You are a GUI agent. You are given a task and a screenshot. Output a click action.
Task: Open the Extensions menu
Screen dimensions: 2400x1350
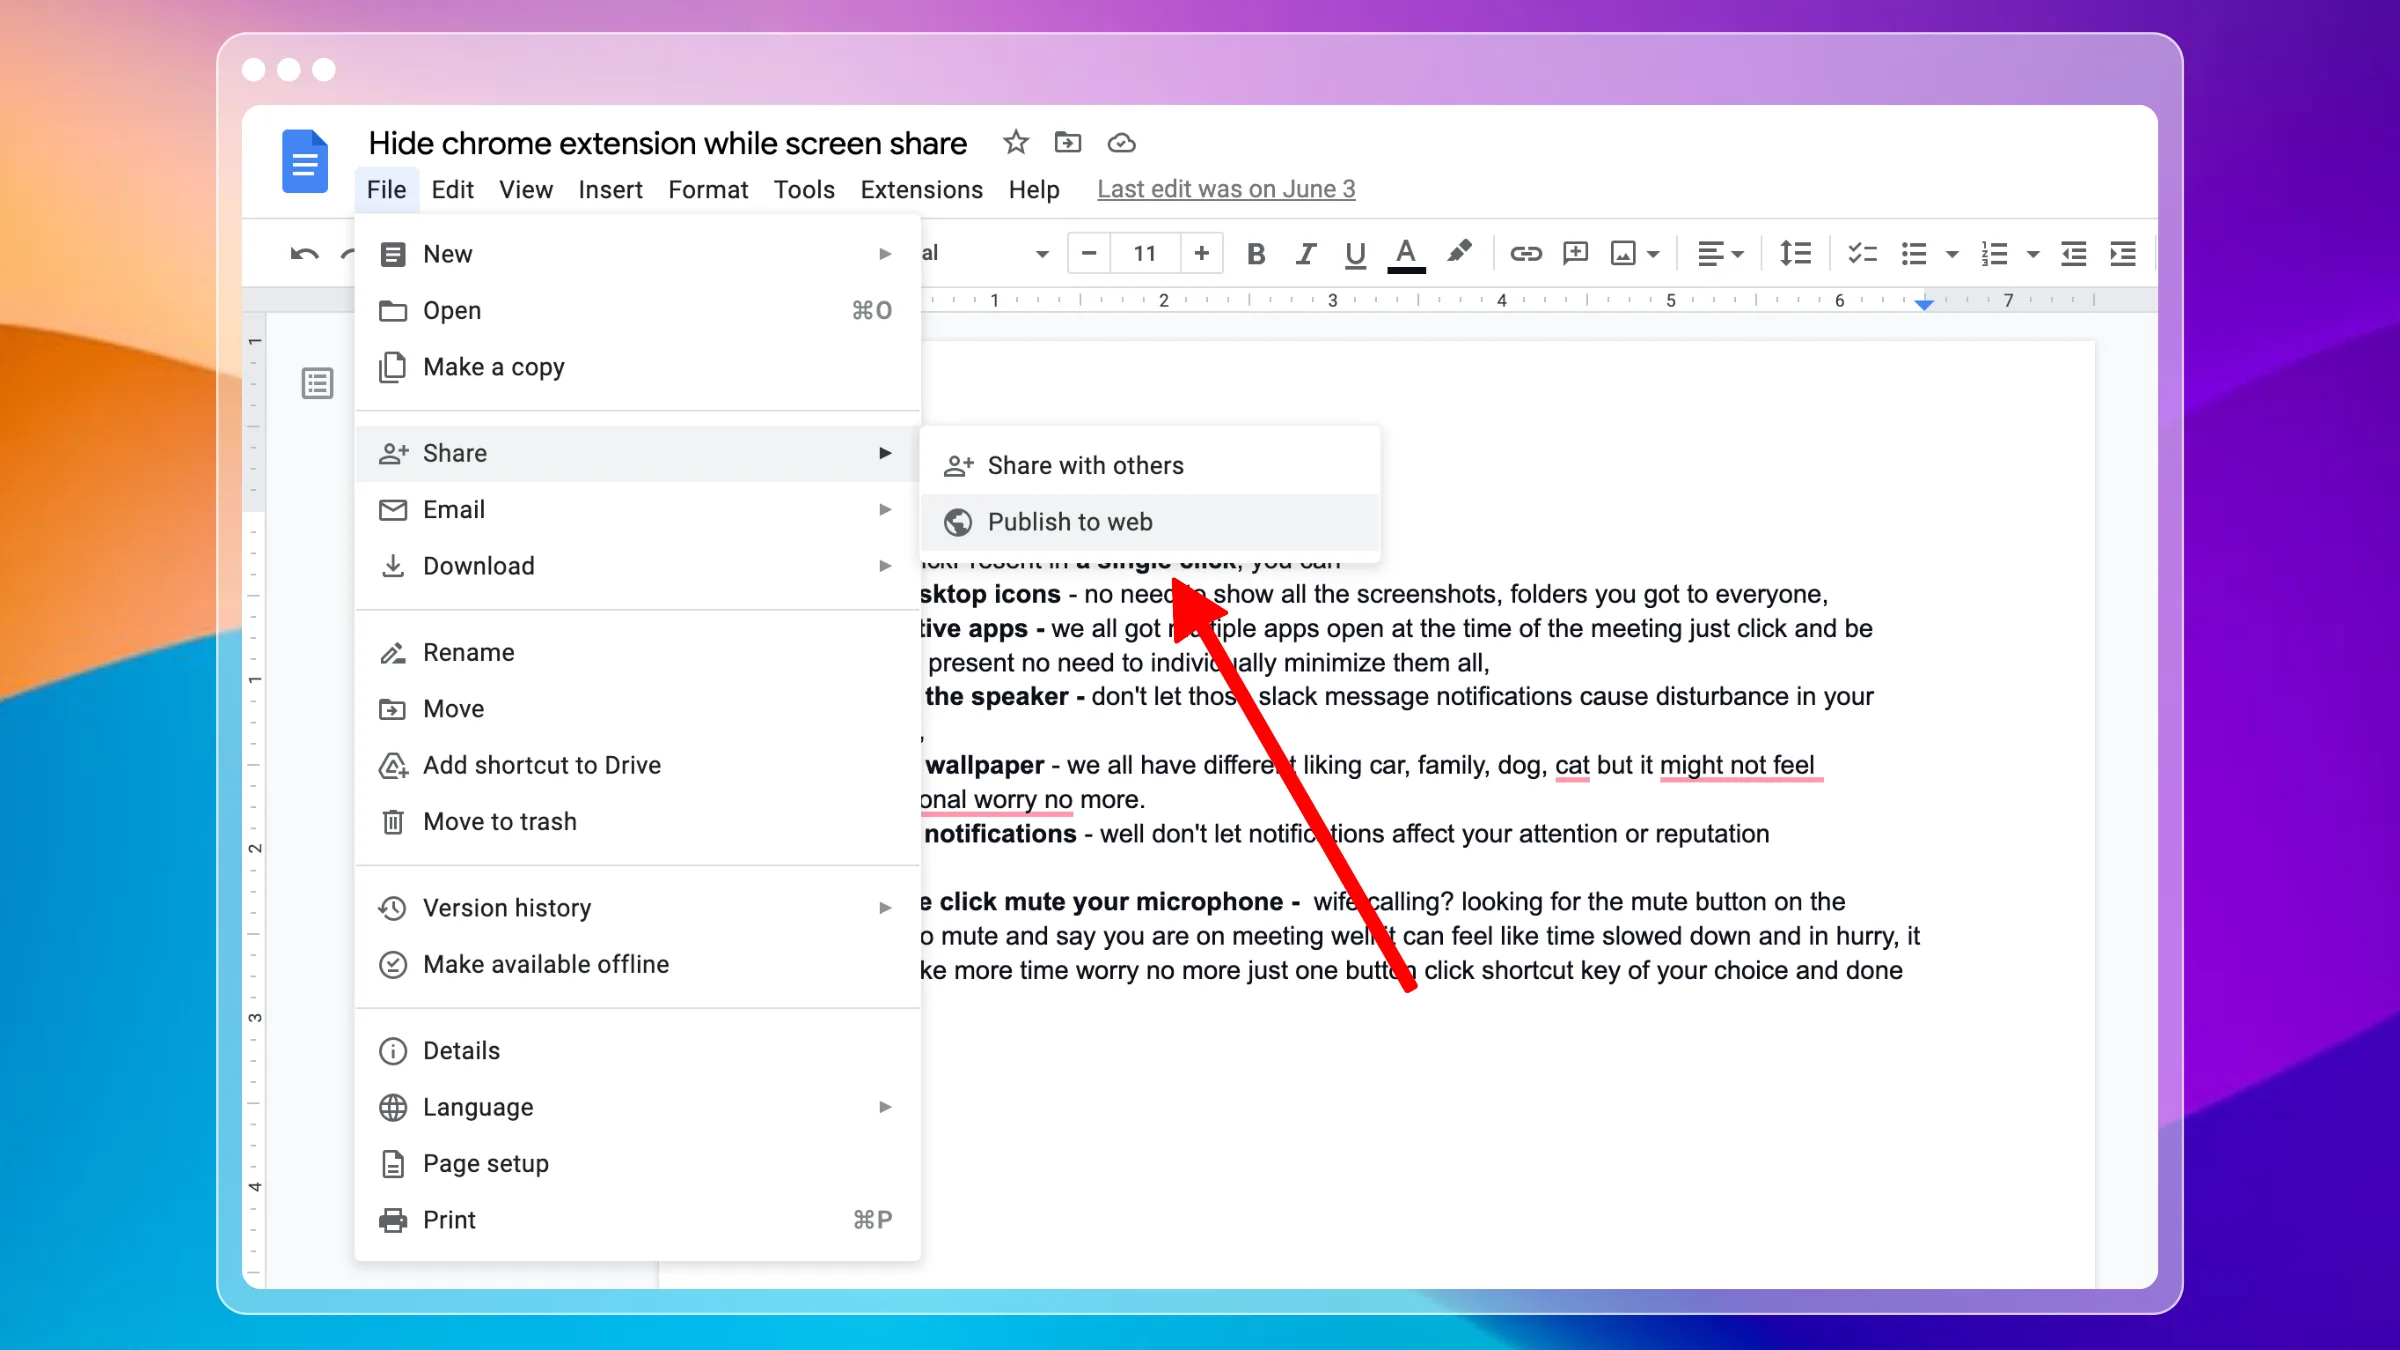921,189
